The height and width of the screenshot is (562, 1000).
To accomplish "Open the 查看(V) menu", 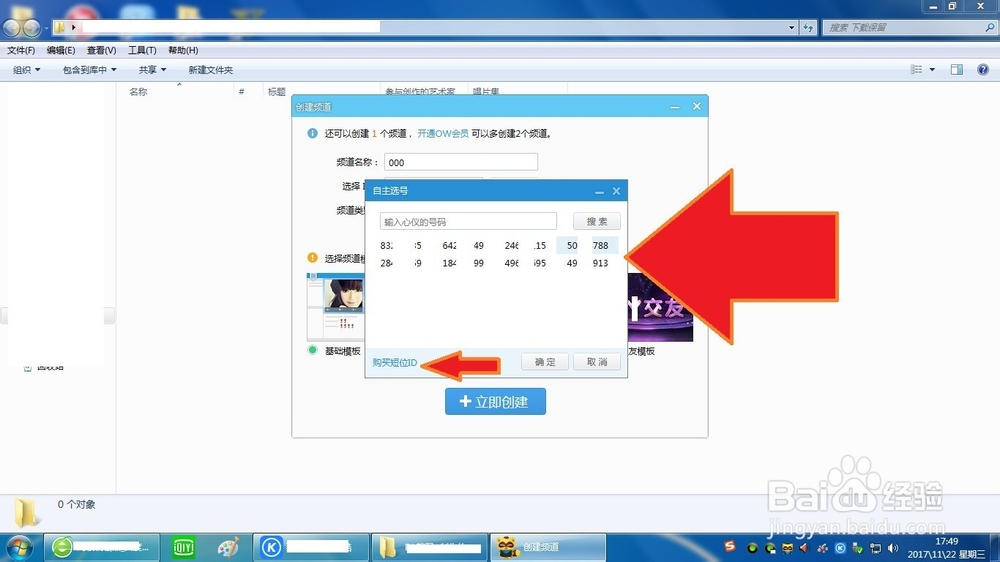I will (101, 50).
